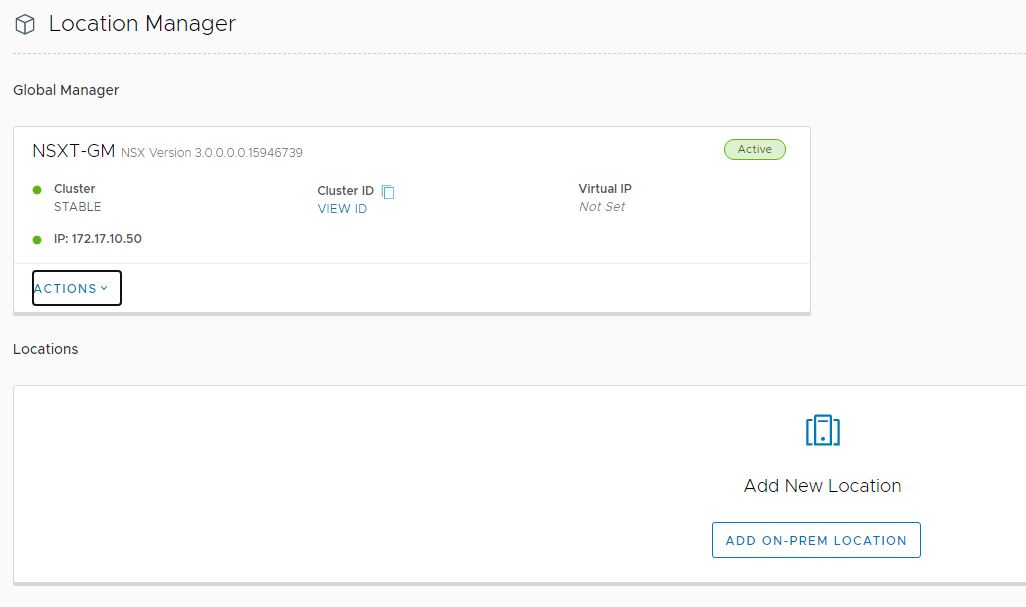Viewport: 1026px width, 607px height.
Task: Copy the Cluster ID using the copy icon
Action: tap(388, 192)
